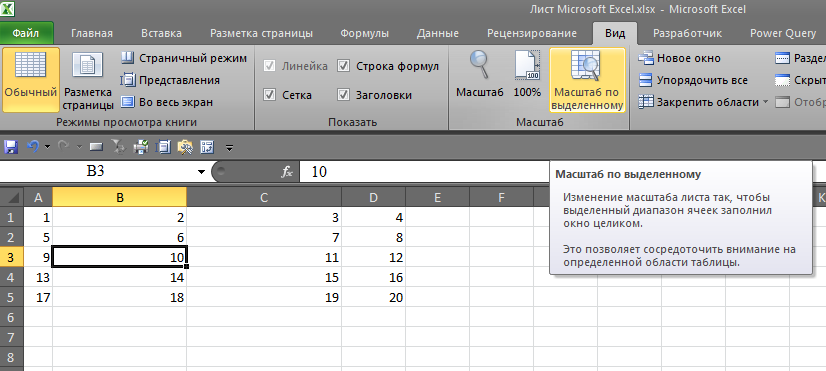826x371 pixels.
Task: Switch to the Главная tab
Action: 92,33
